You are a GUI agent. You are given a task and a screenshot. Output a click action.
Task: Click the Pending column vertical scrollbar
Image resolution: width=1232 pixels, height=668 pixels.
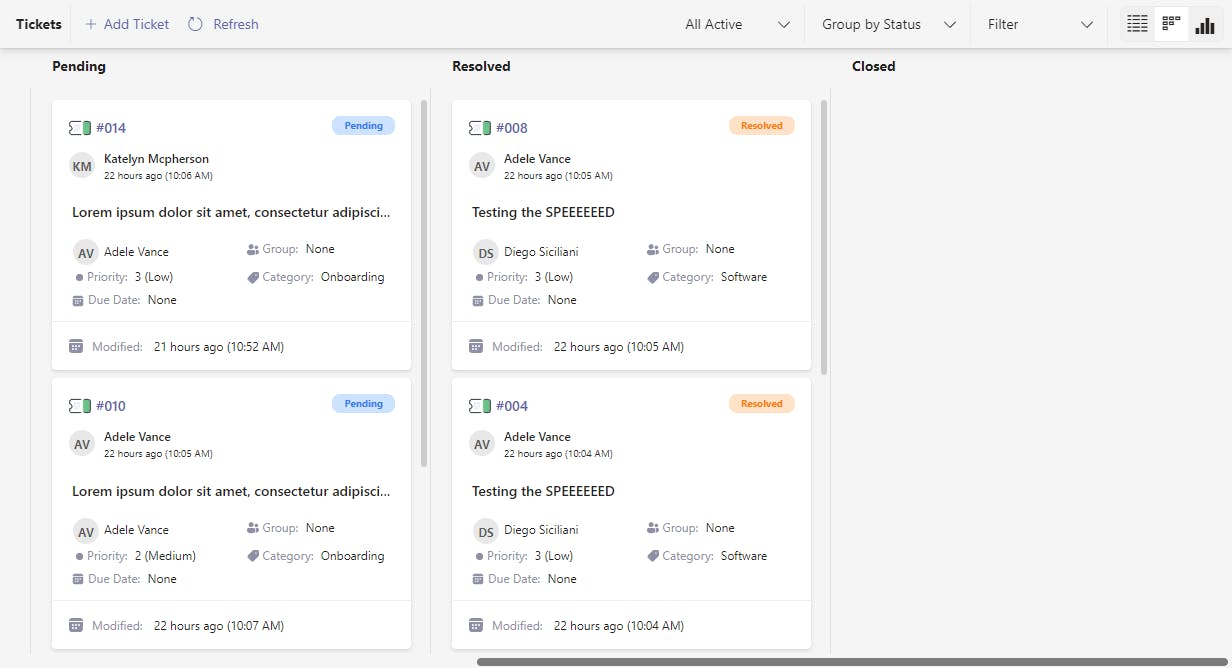tap(424, 280)
